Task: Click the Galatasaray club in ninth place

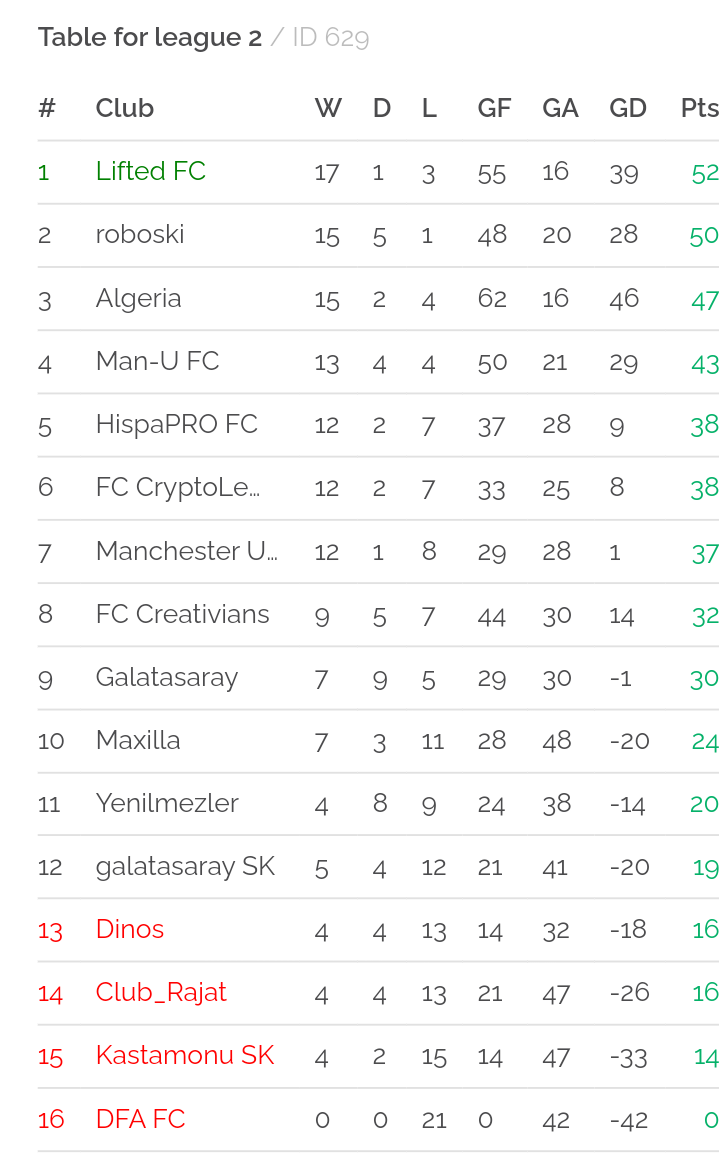Action: 167,677
